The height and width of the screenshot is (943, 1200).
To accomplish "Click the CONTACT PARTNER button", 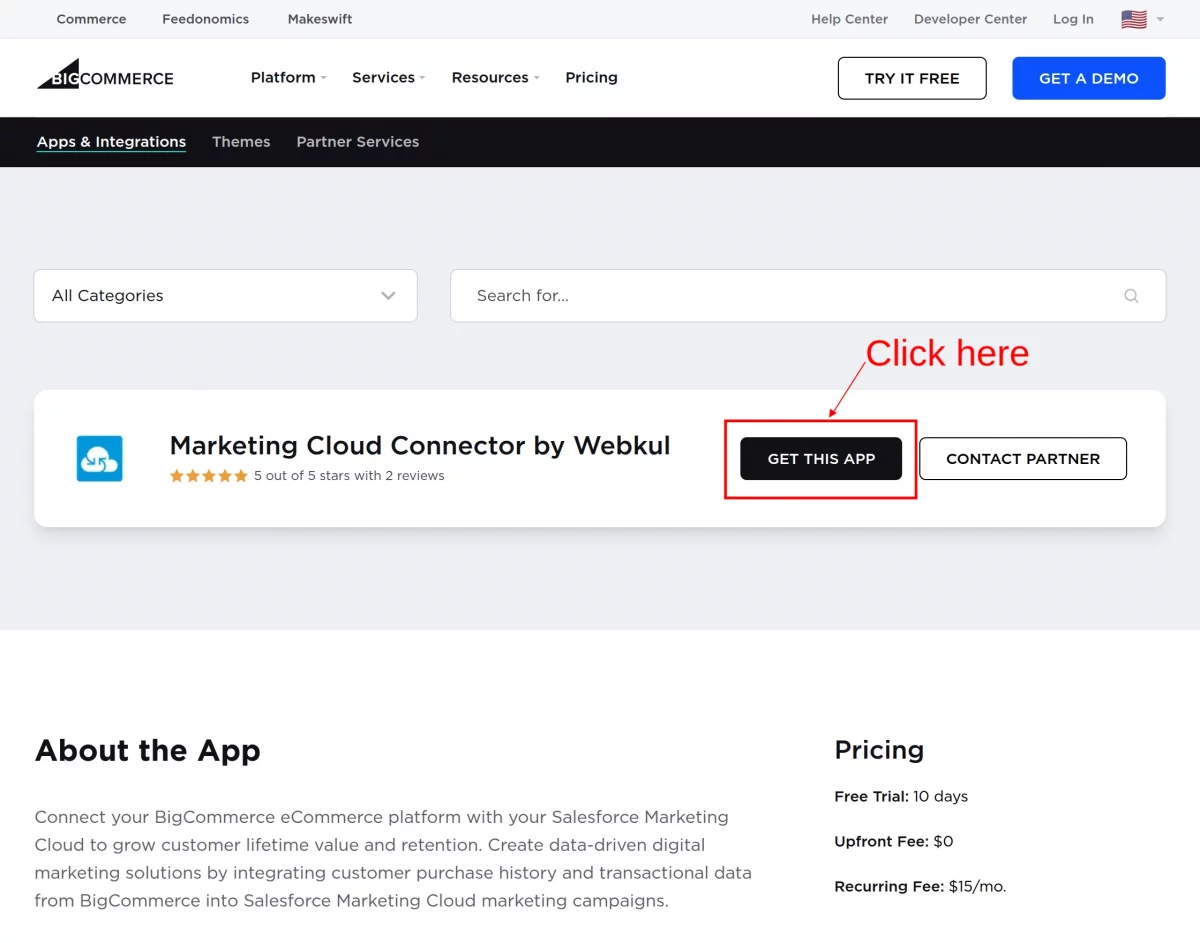I will (1023, 459).
